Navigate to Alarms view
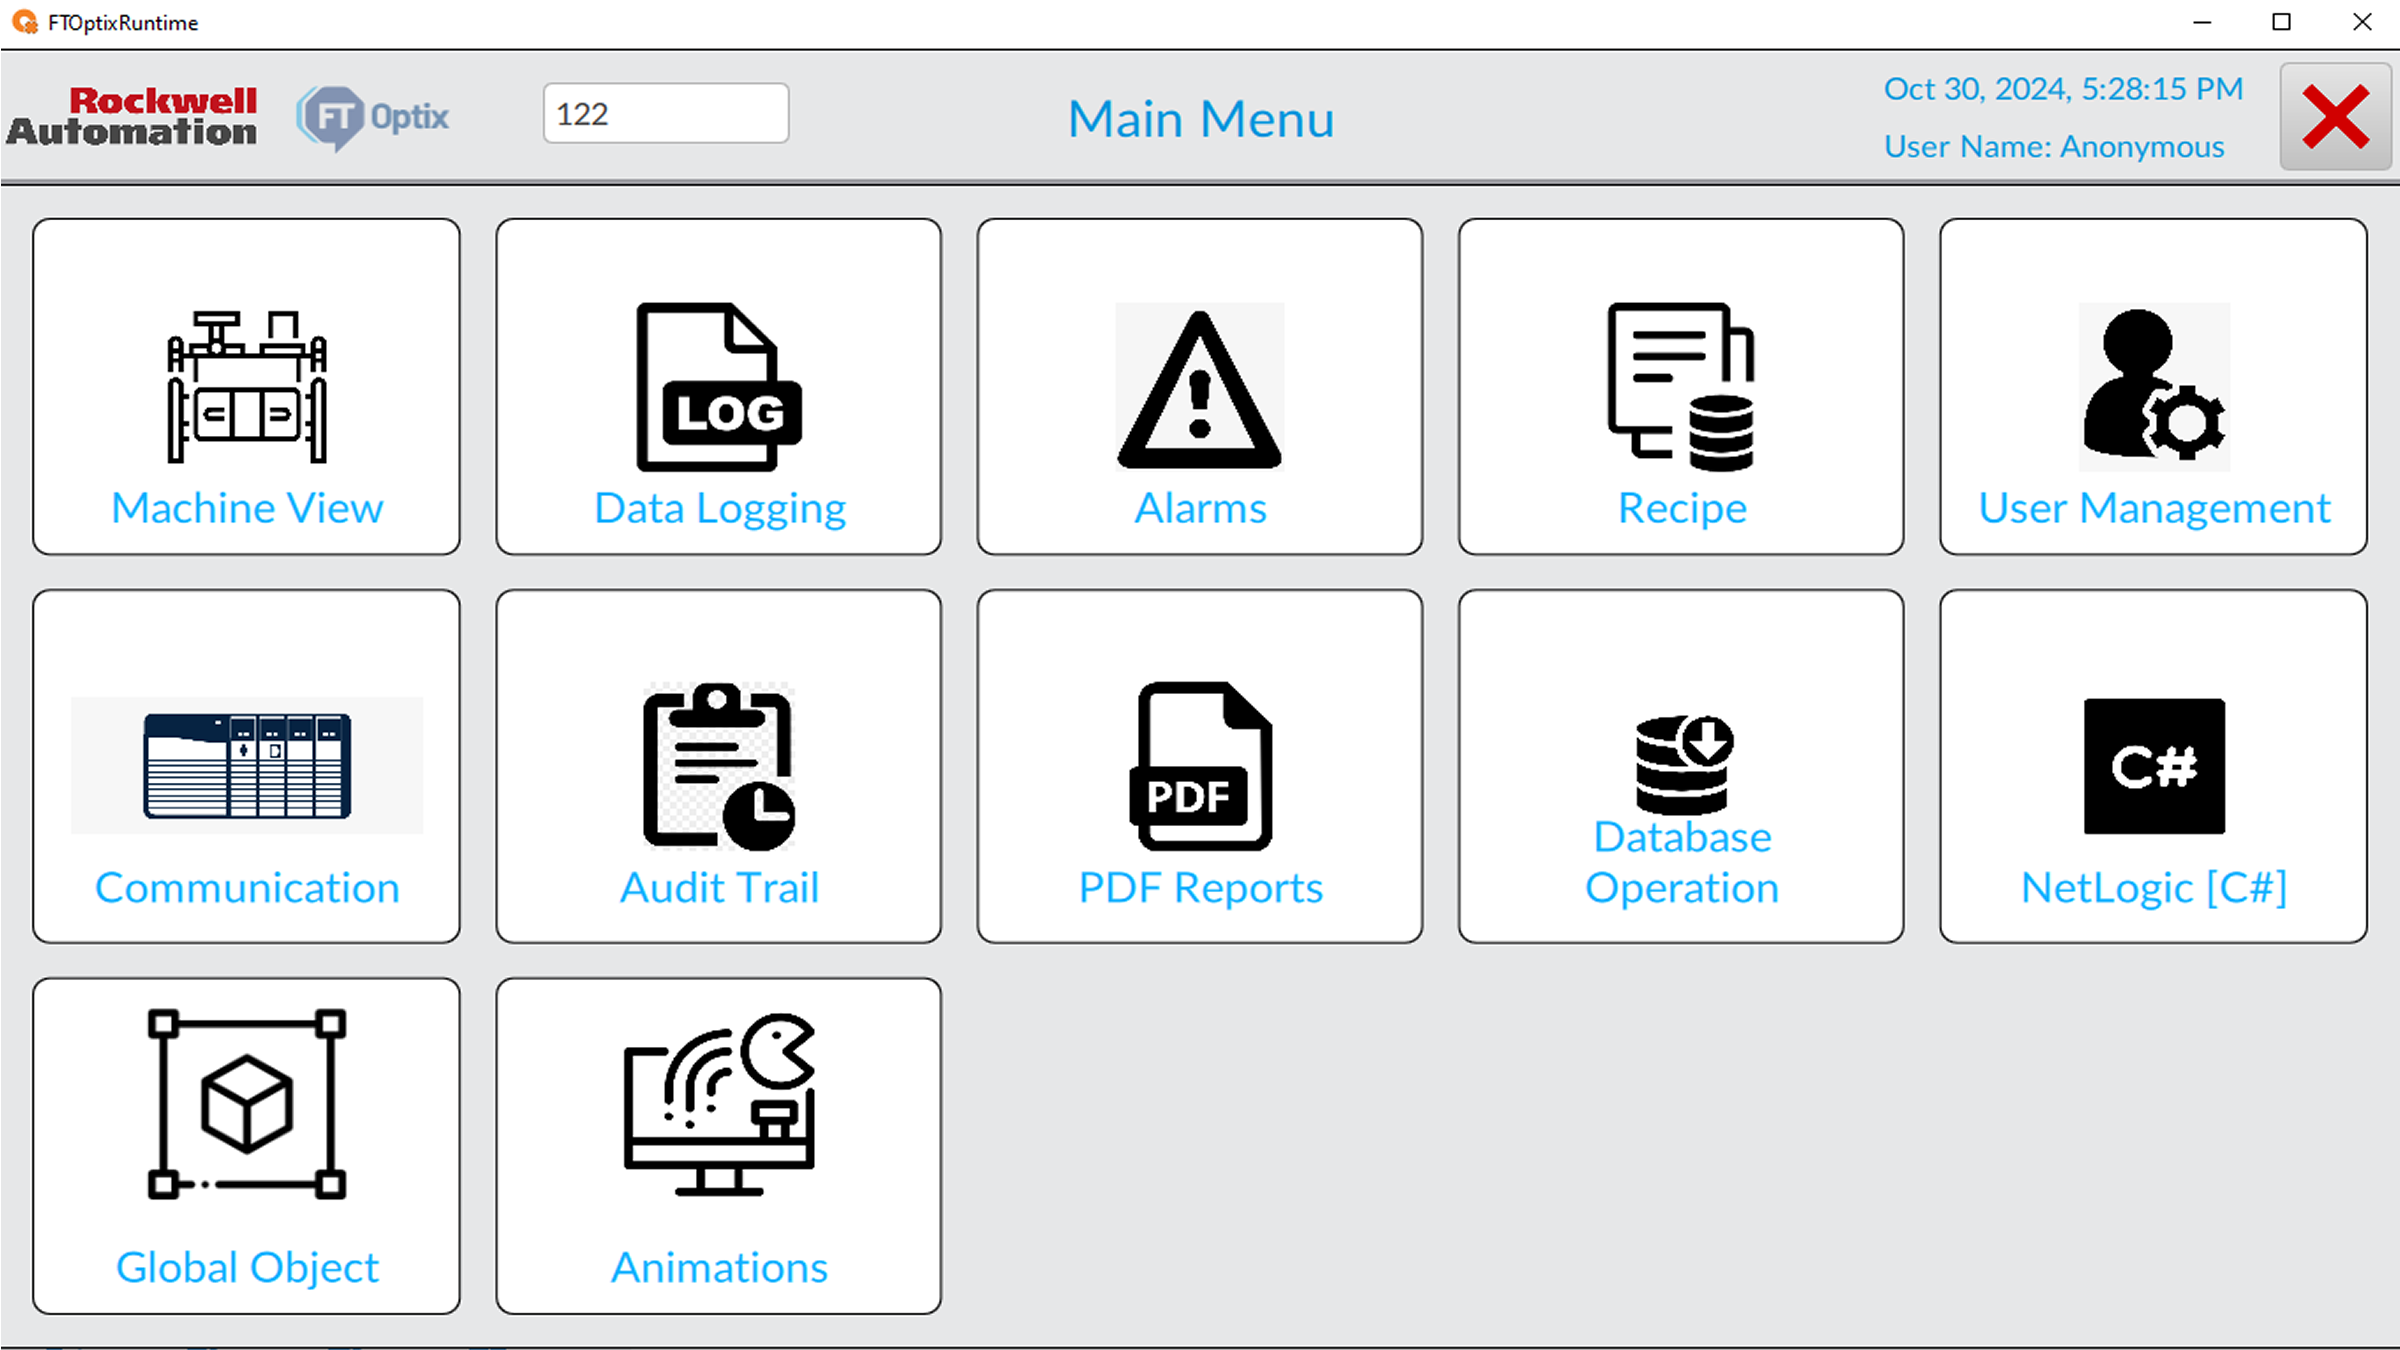2400x1350 pixels. coord(1200,387)
